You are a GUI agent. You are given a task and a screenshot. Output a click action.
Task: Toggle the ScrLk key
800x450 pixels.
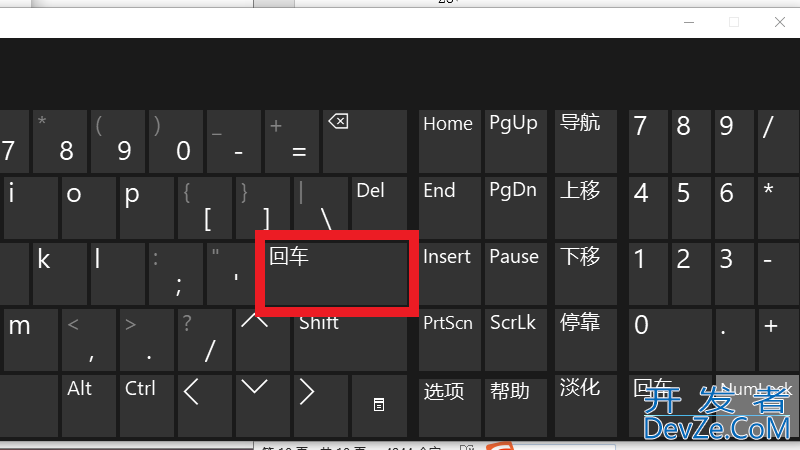click(515, 339)
